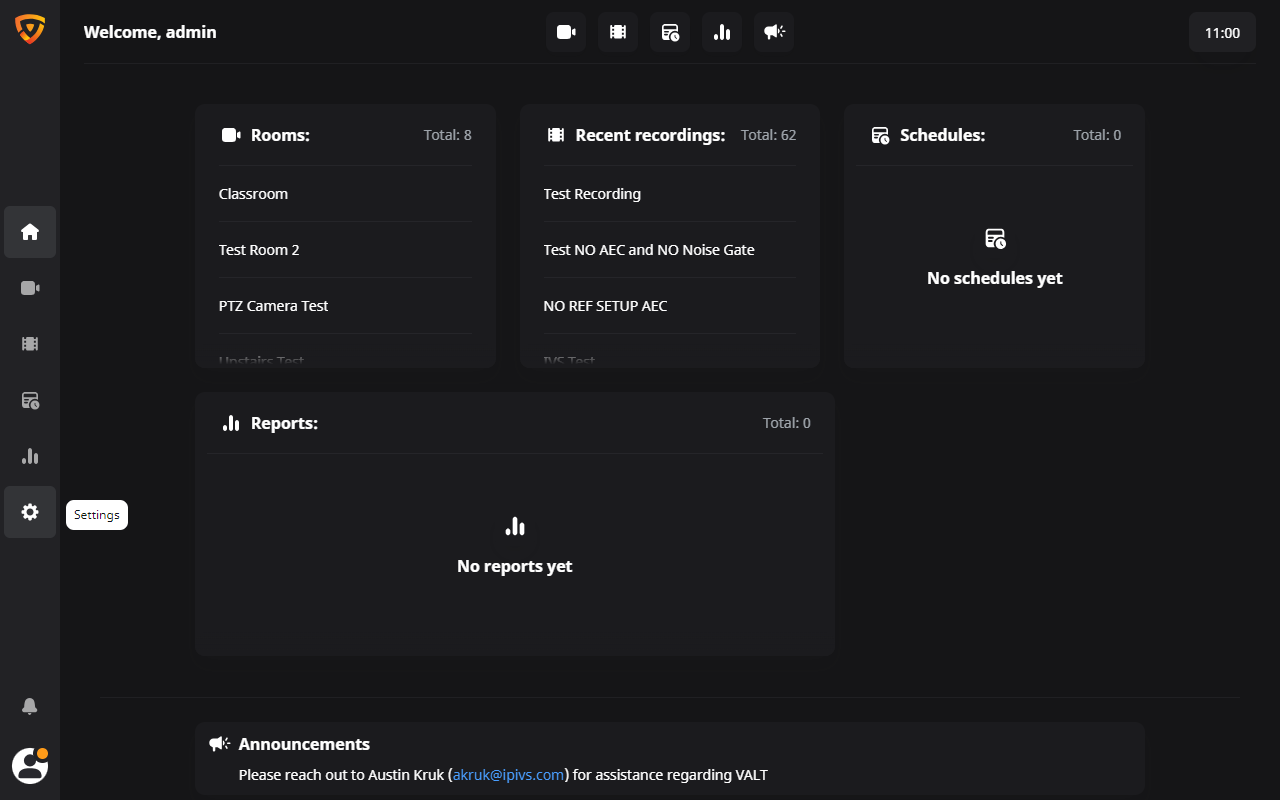Screen dimensions: 1280x800
Task: Open the admin user profile avatar
Action: [30, 766]
